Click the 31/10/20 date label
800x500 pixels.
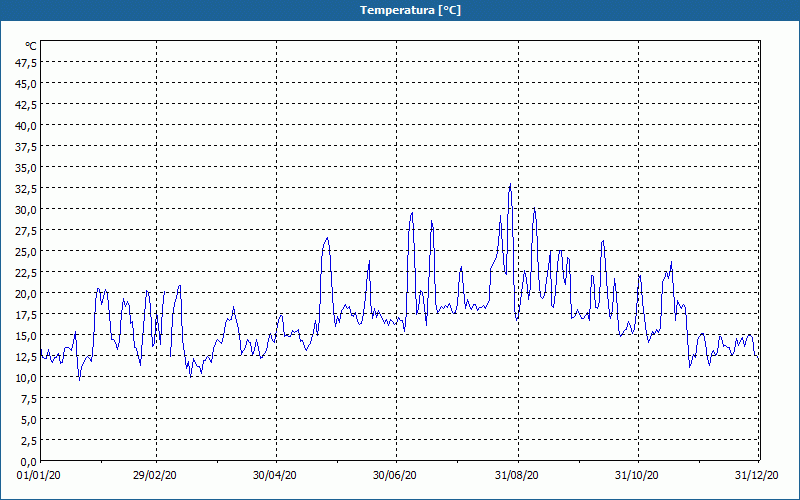(x=636, y=475)
